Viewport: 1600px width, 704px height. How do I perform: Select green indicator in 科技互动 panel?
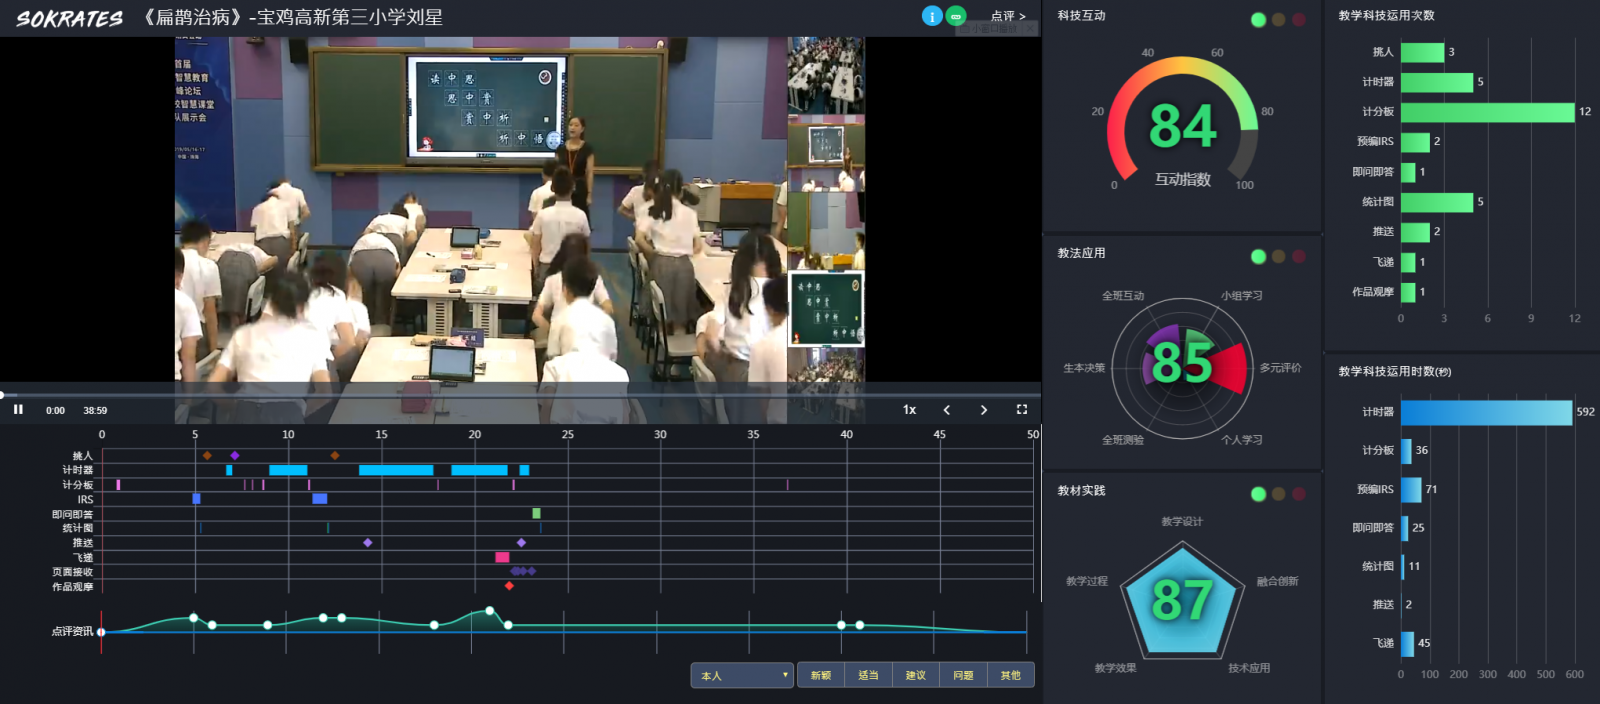[1258, 20]
